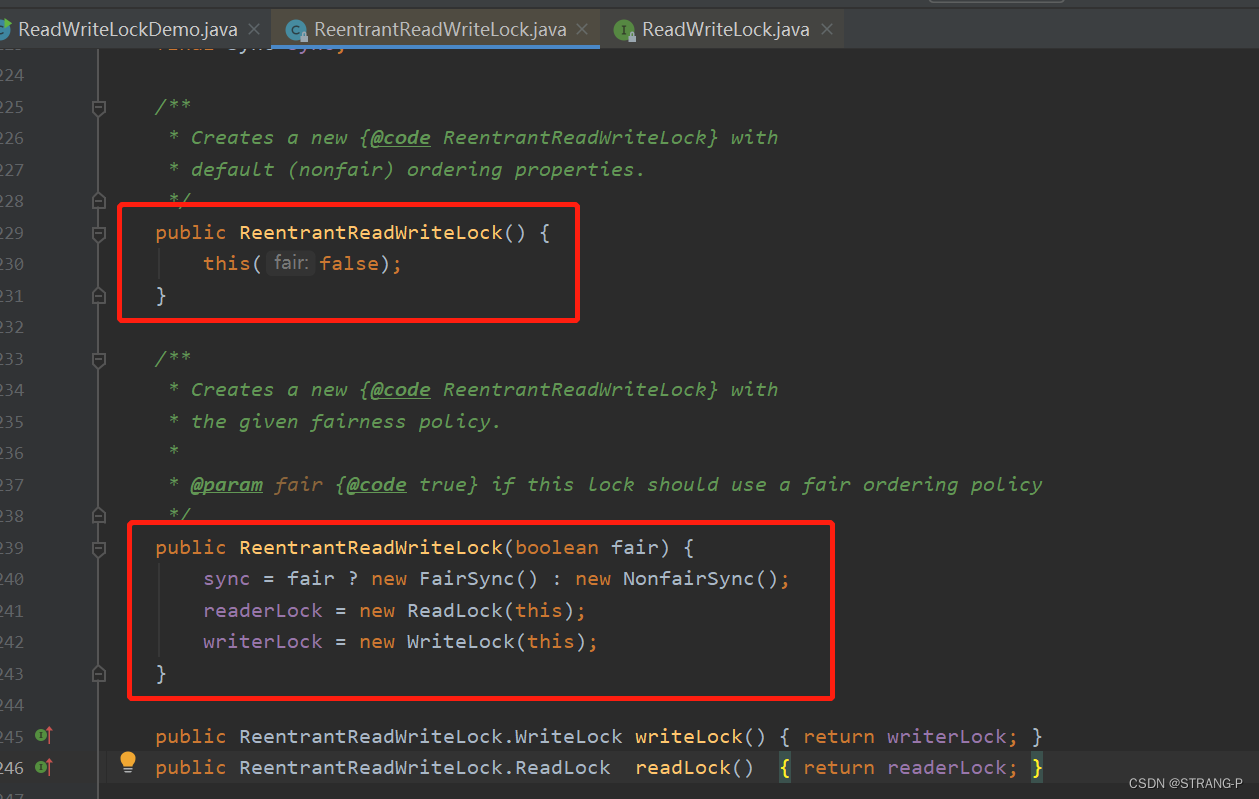This screenshot has width=1259, height=799.
Task: Click the 'false' argument in this() call
Action: 349,264
